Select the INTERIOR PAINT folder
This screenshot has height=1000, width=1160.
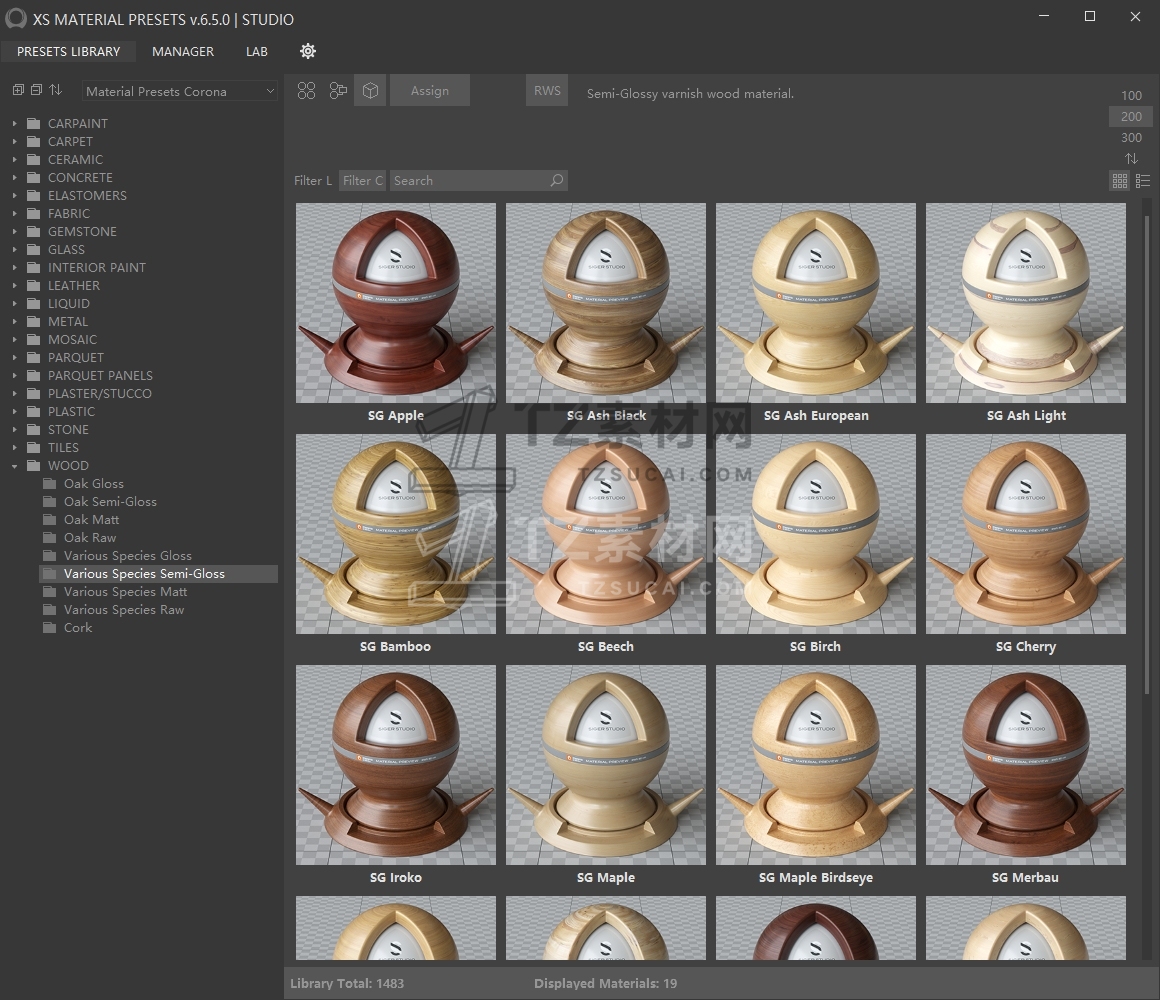pyautogui.click(x=96, y=268)
